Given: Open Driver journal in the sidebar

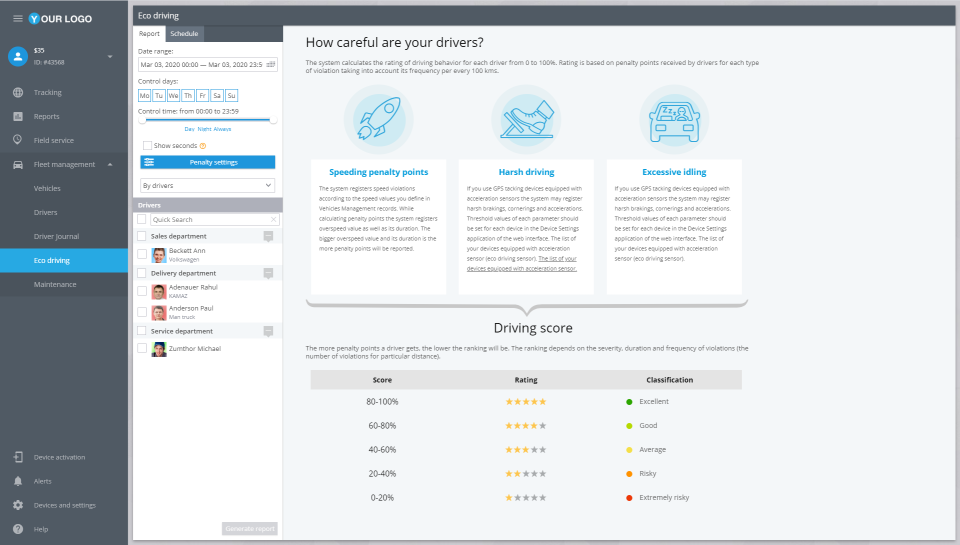Looking at the screenshot, I should (56, 236).
